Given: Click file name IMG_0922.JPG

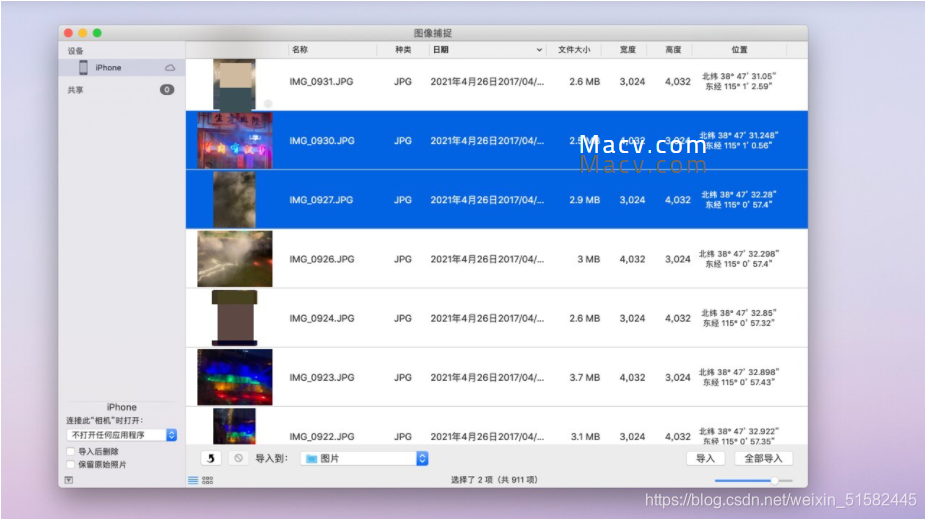Looking at the screenshot, I should pos(322,436).
